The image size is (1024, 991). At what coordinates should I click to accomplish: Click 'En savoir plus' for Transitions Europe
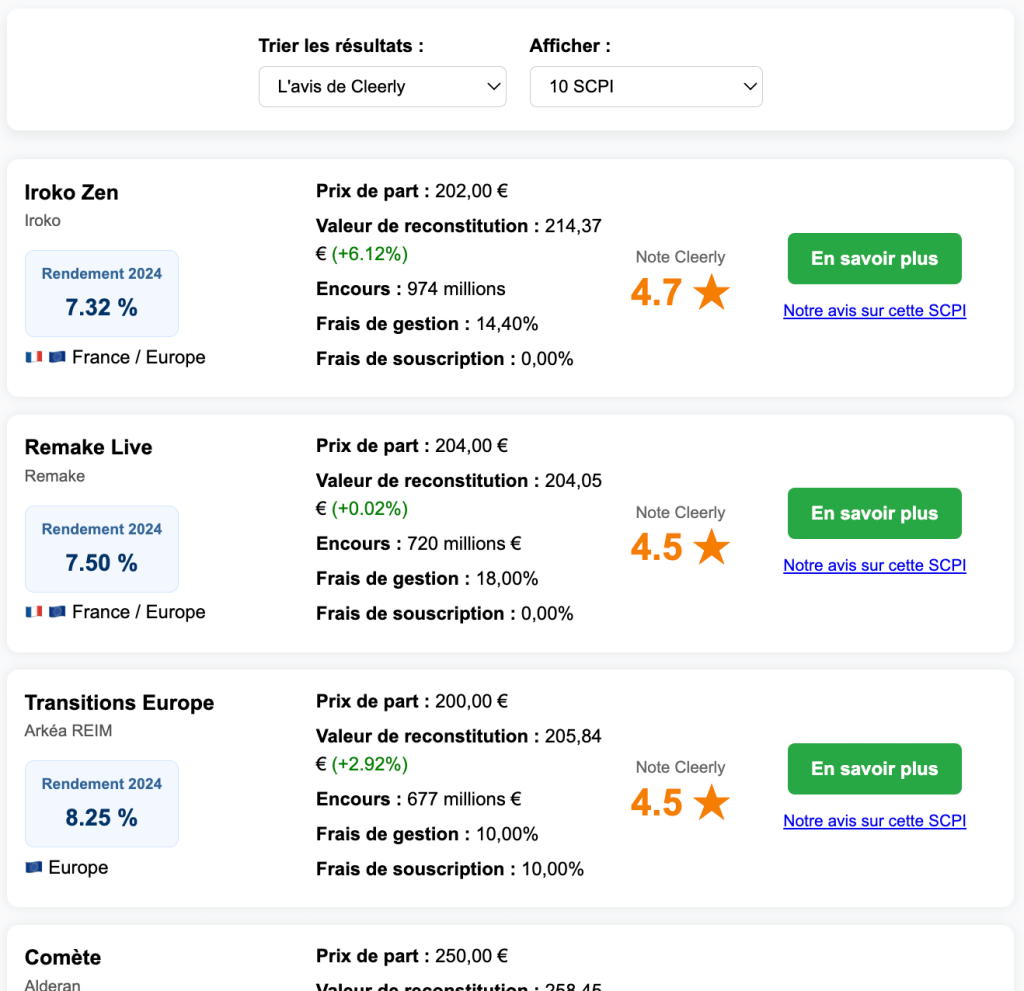coord(874,769)
